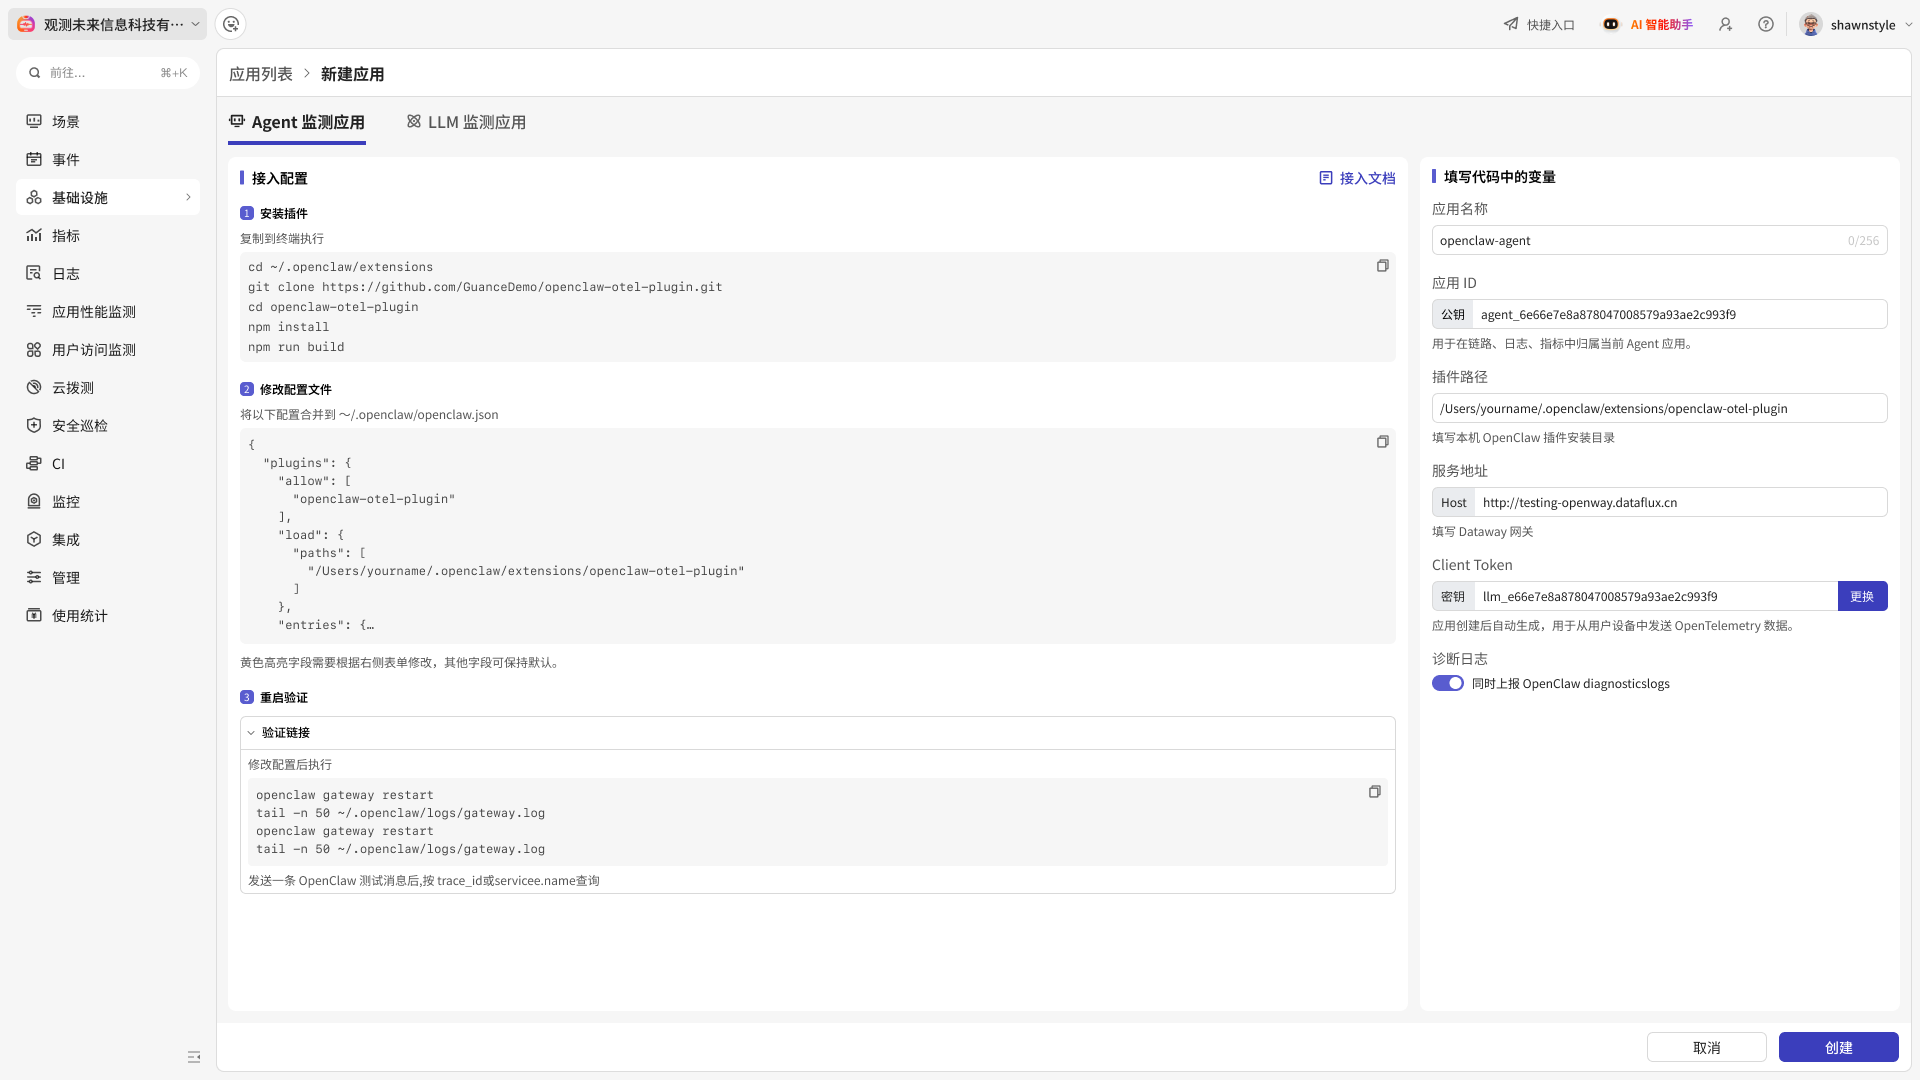
Task: Click the 更换 token button
Action: [x=1862, y=596]
